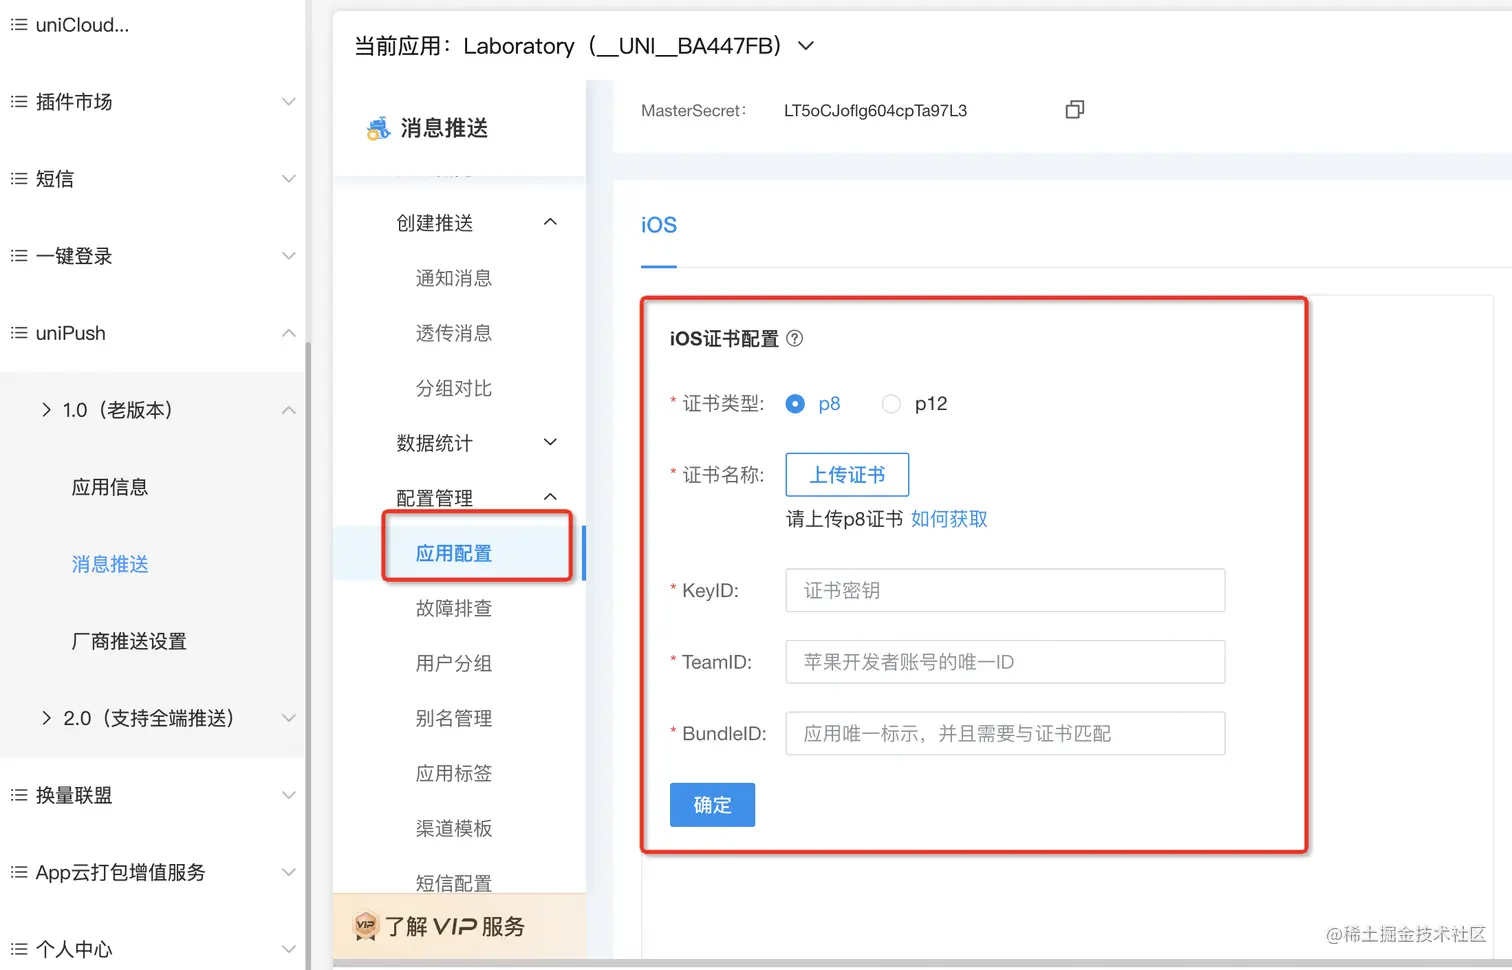1512x970 pixels.
Task: Expand 短信 menu chevron
Action: coord(289,179)
